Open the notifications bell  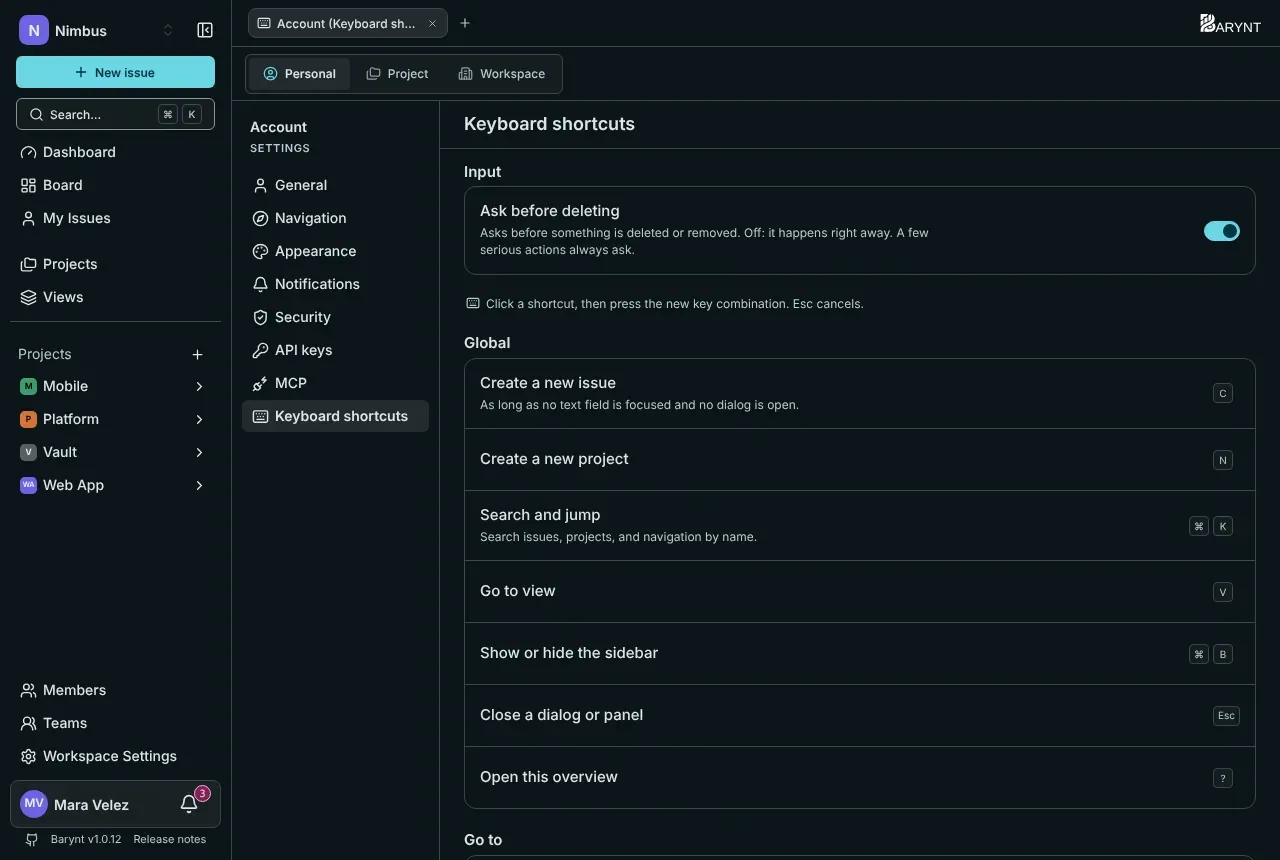[x=189, y=804]
